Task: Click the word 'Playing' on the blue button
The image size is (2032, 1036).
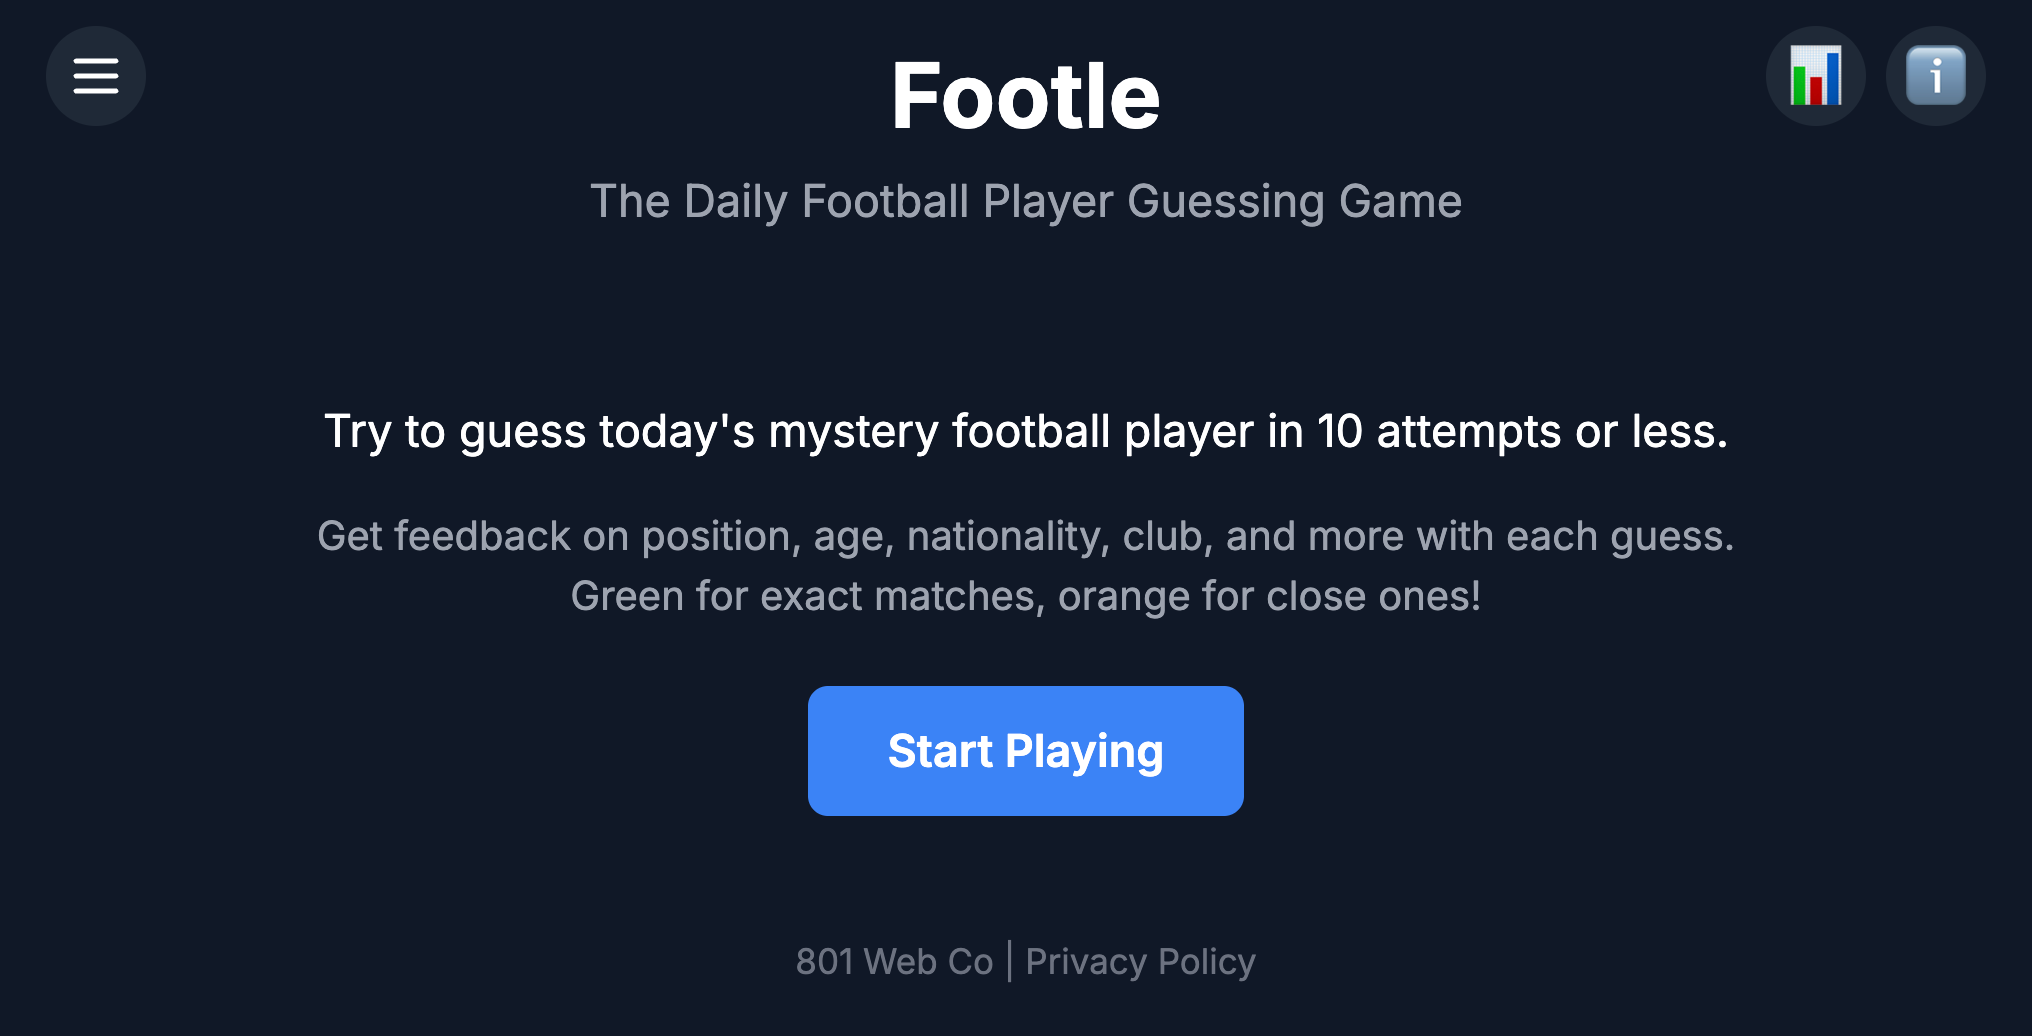Action: 1084,751
